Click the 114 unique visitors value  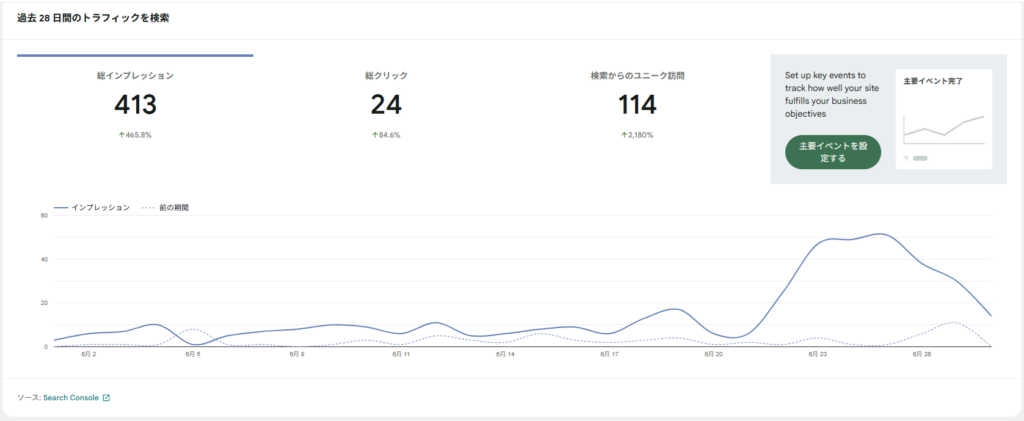(637, 105)
